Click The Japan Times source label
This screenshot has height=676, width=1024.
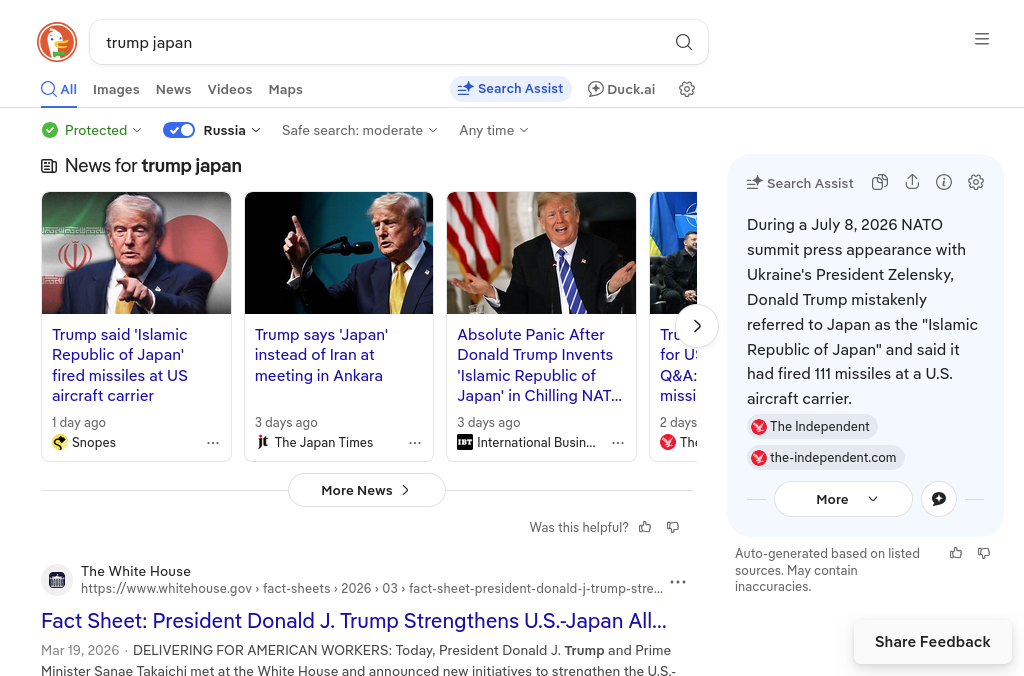(x=324, y=442)
